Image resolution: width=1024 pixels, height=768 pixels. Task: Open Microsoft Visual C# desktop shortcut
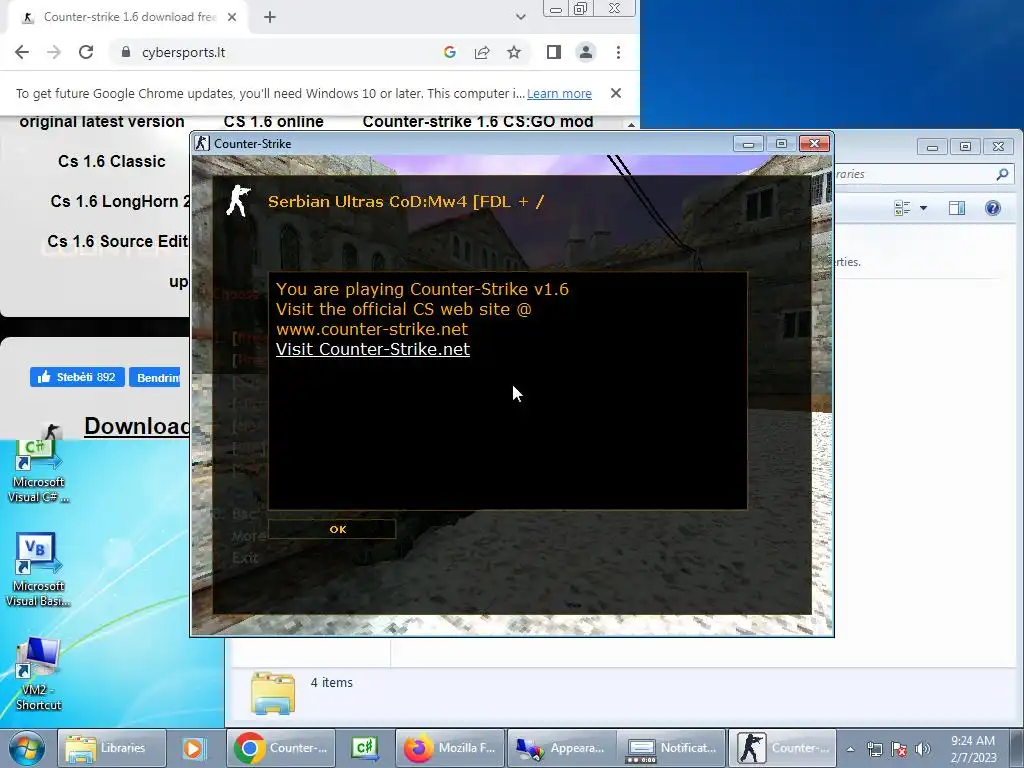[38, 471]
